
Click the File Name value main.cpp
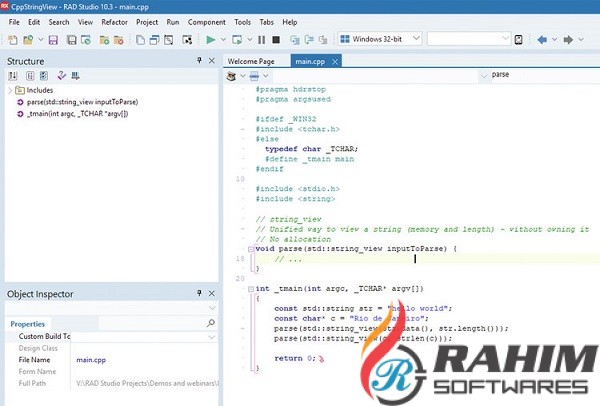91,360
